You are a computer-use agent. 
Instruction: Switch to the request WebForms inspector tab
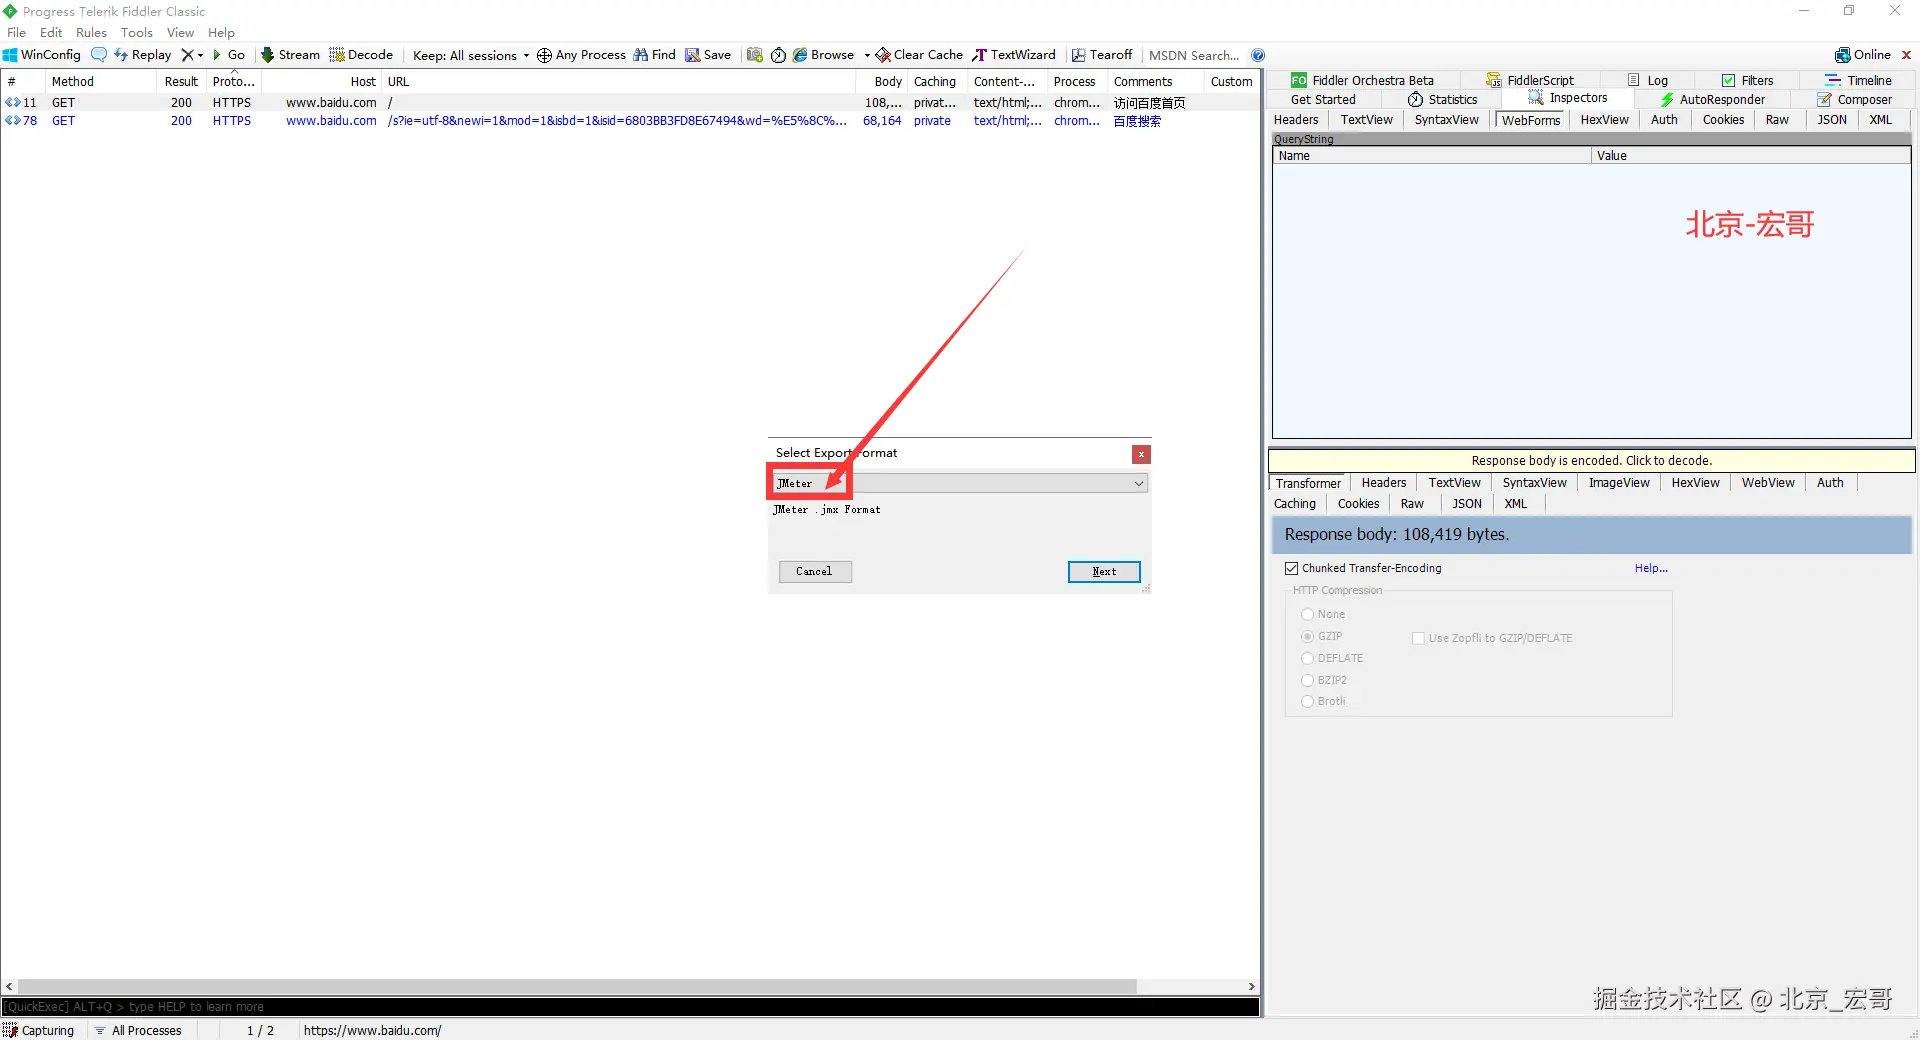[x=1530, y=120]
